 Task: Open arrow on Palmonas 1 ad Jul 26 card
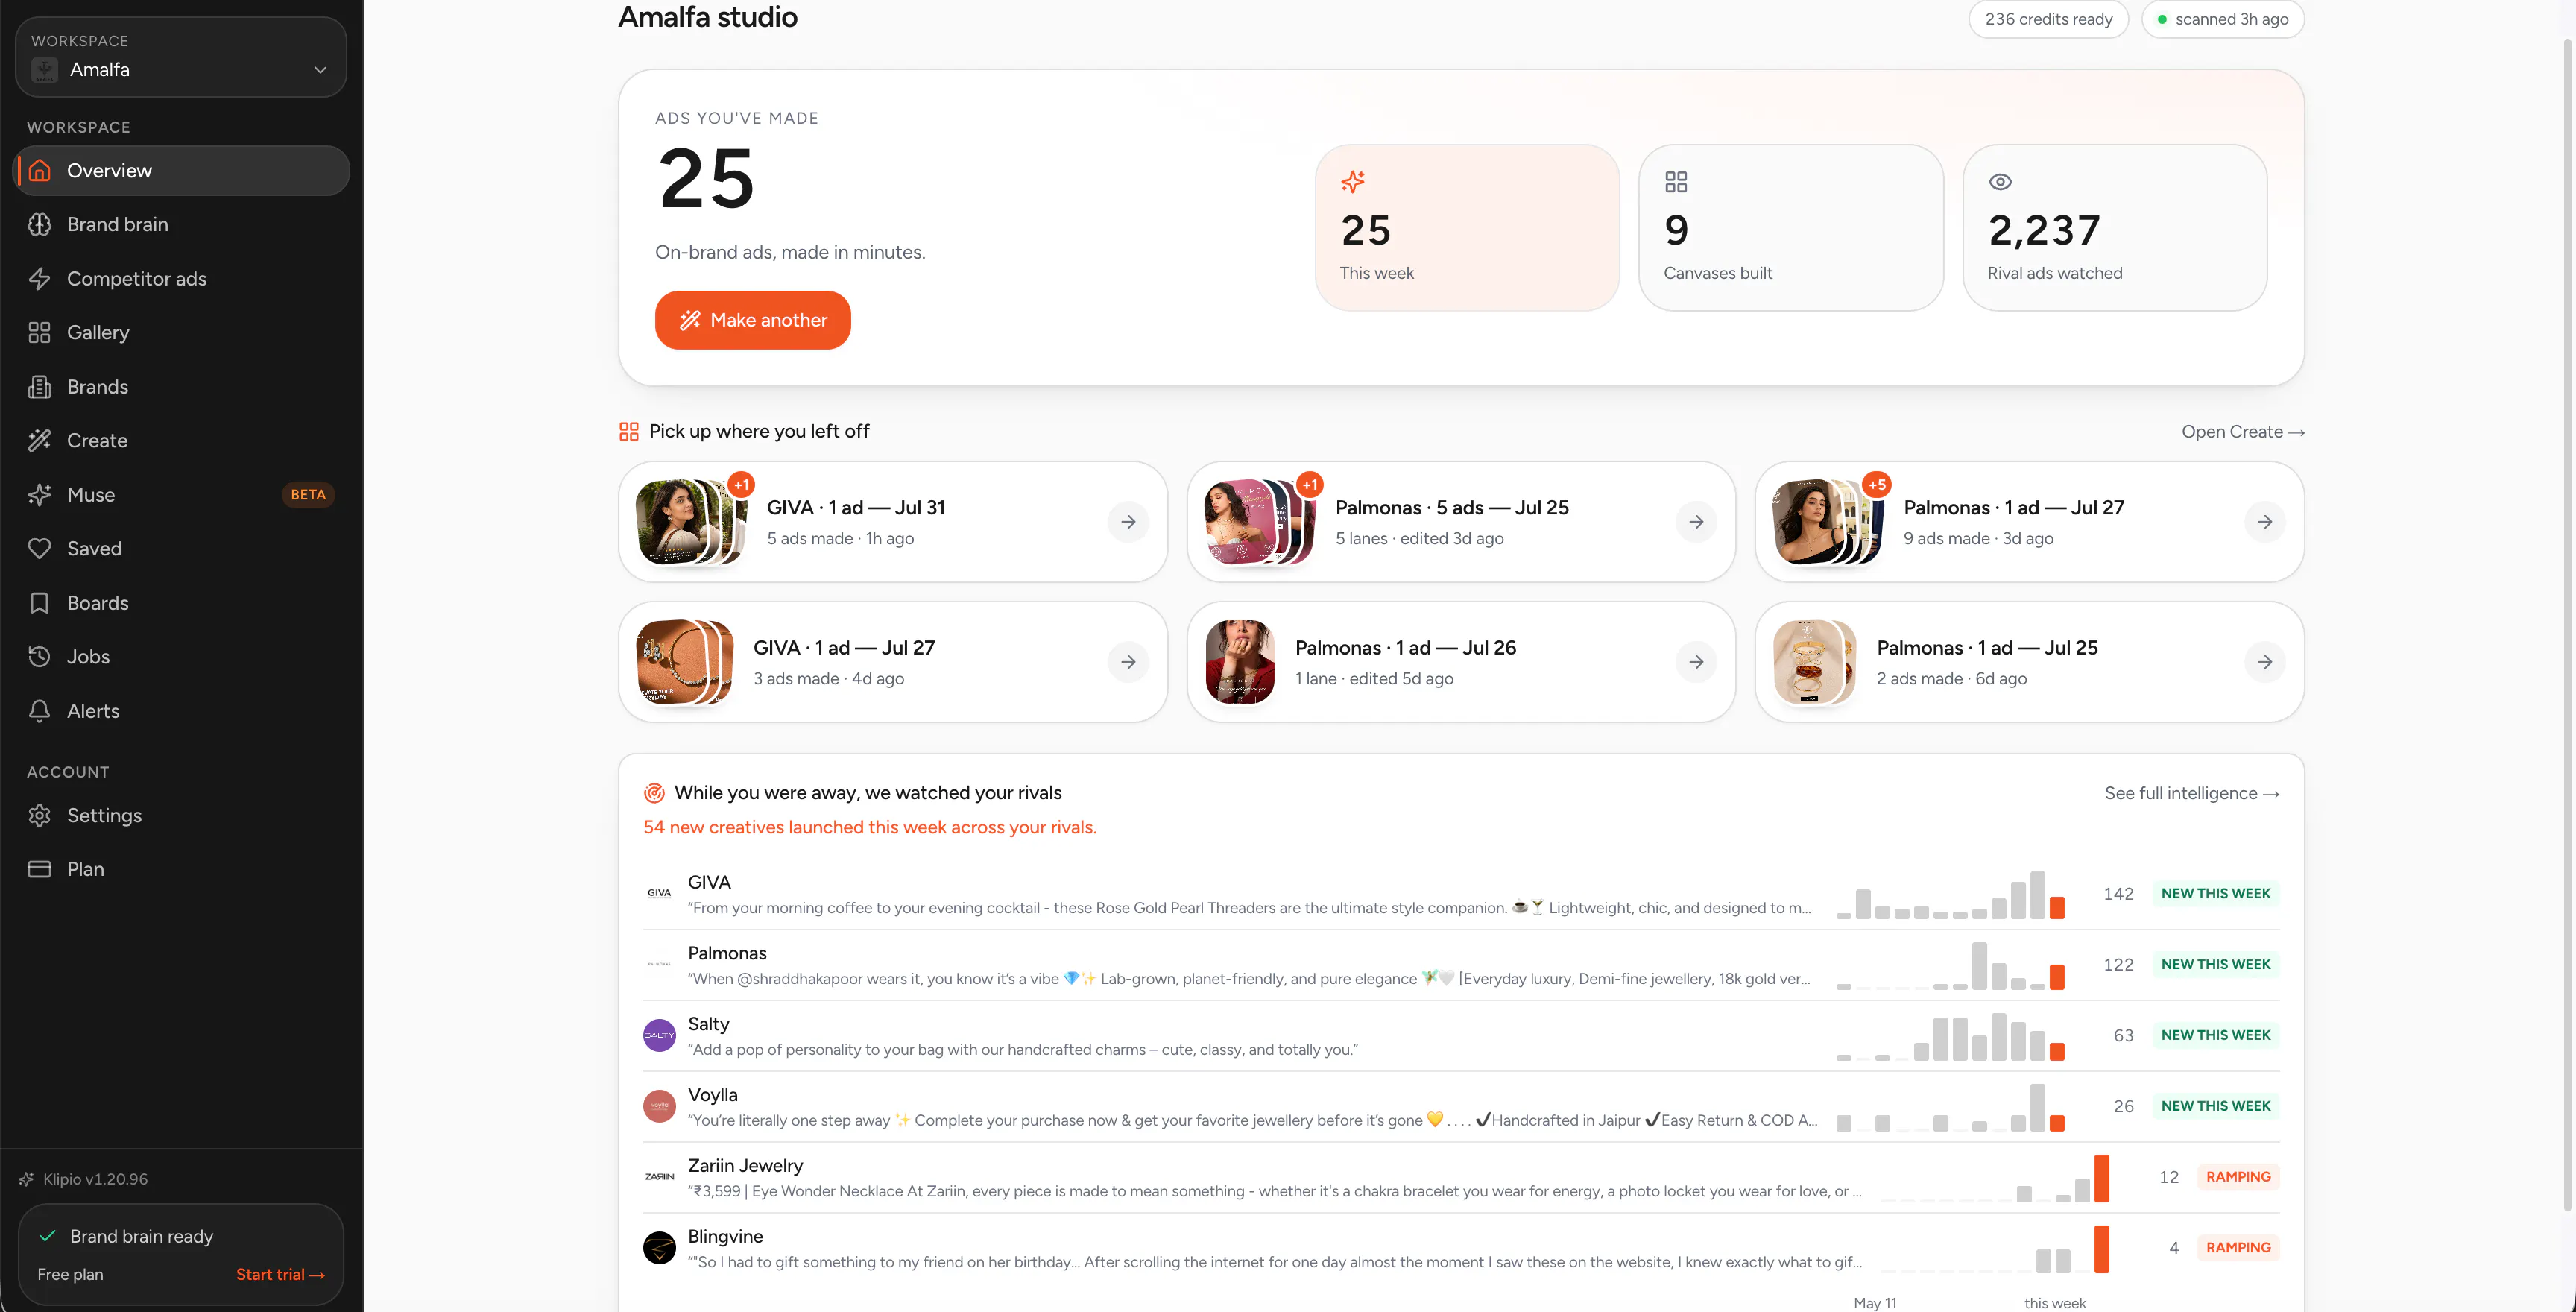1696,662
